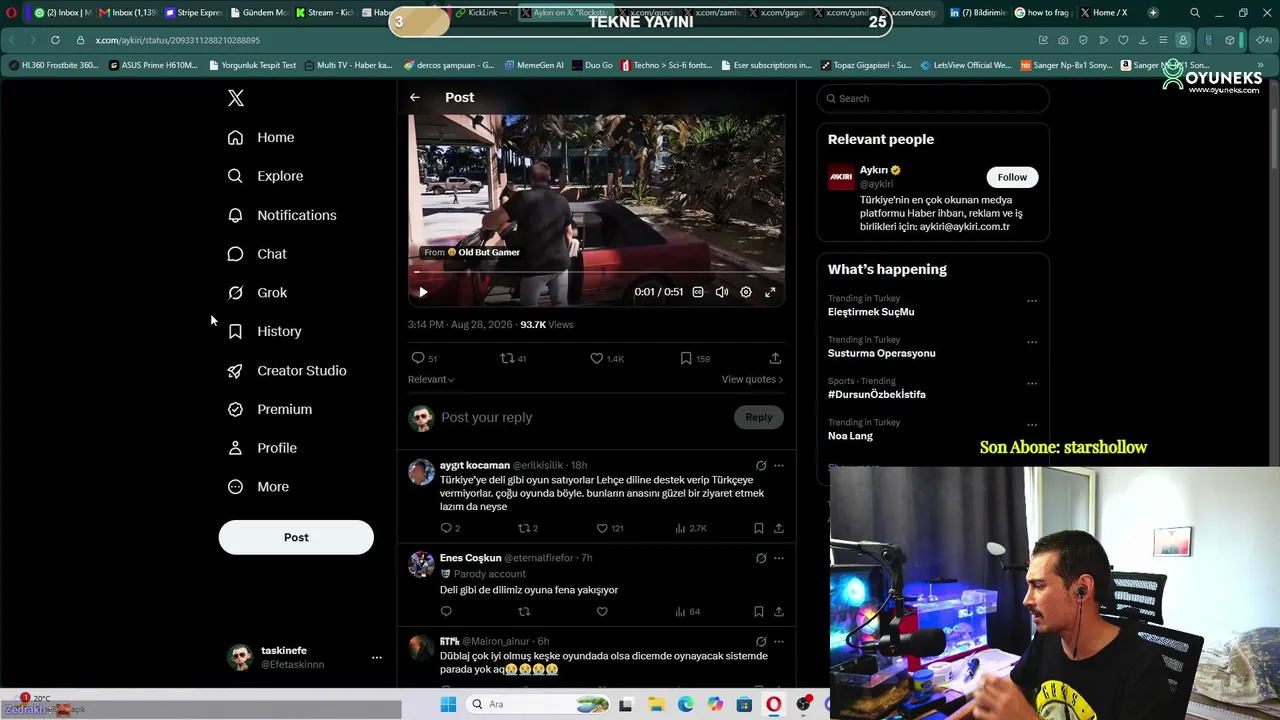The image size is (1280, 720).
Task: Follow the Aykırı account
Action: pos(1012,177)
